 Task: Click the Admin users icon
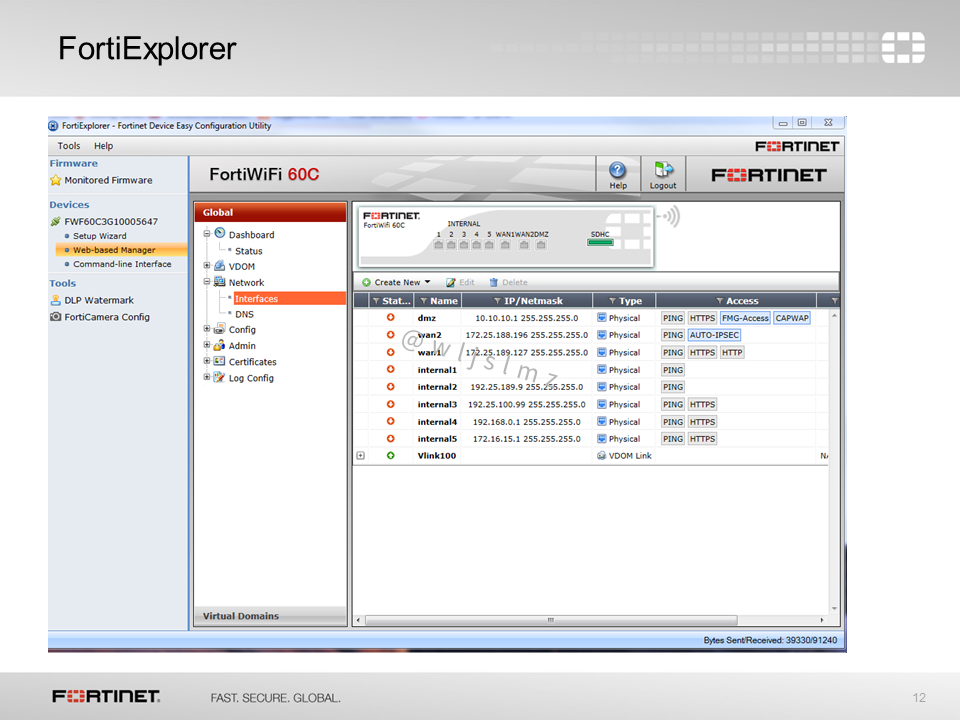(x=220, y=345)
